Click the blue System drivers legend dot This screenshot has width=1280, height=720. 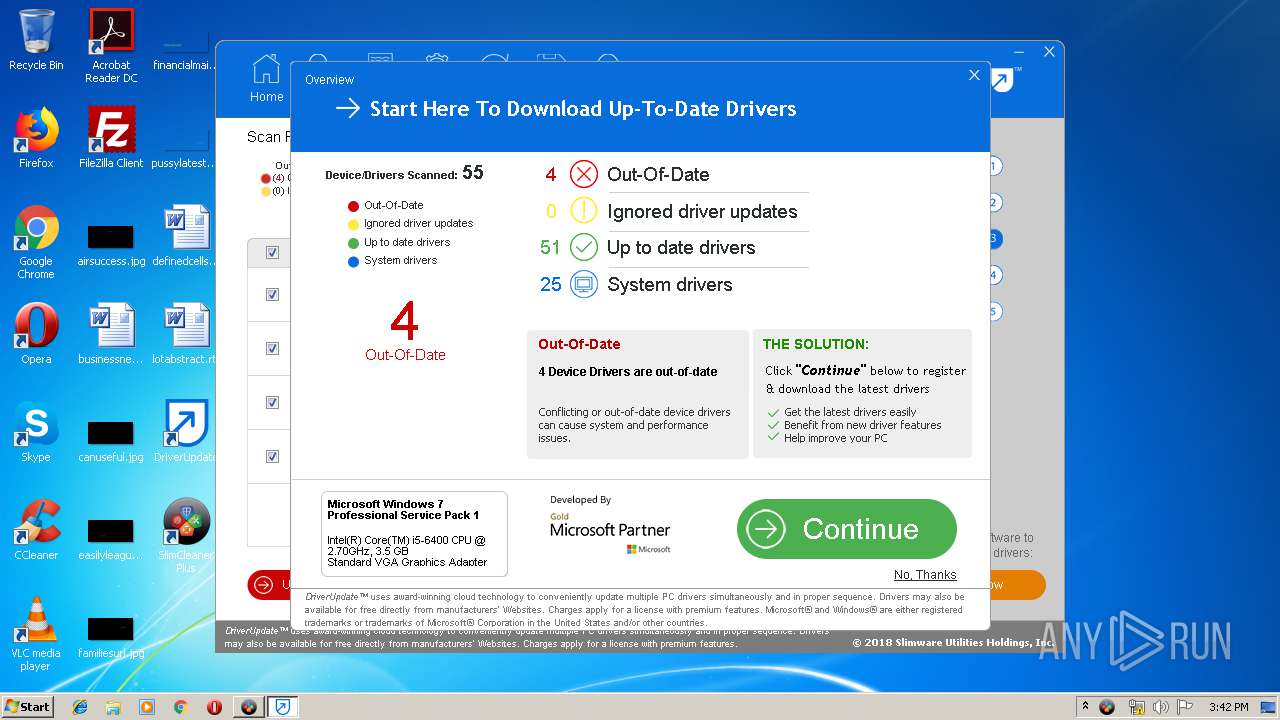353,261
